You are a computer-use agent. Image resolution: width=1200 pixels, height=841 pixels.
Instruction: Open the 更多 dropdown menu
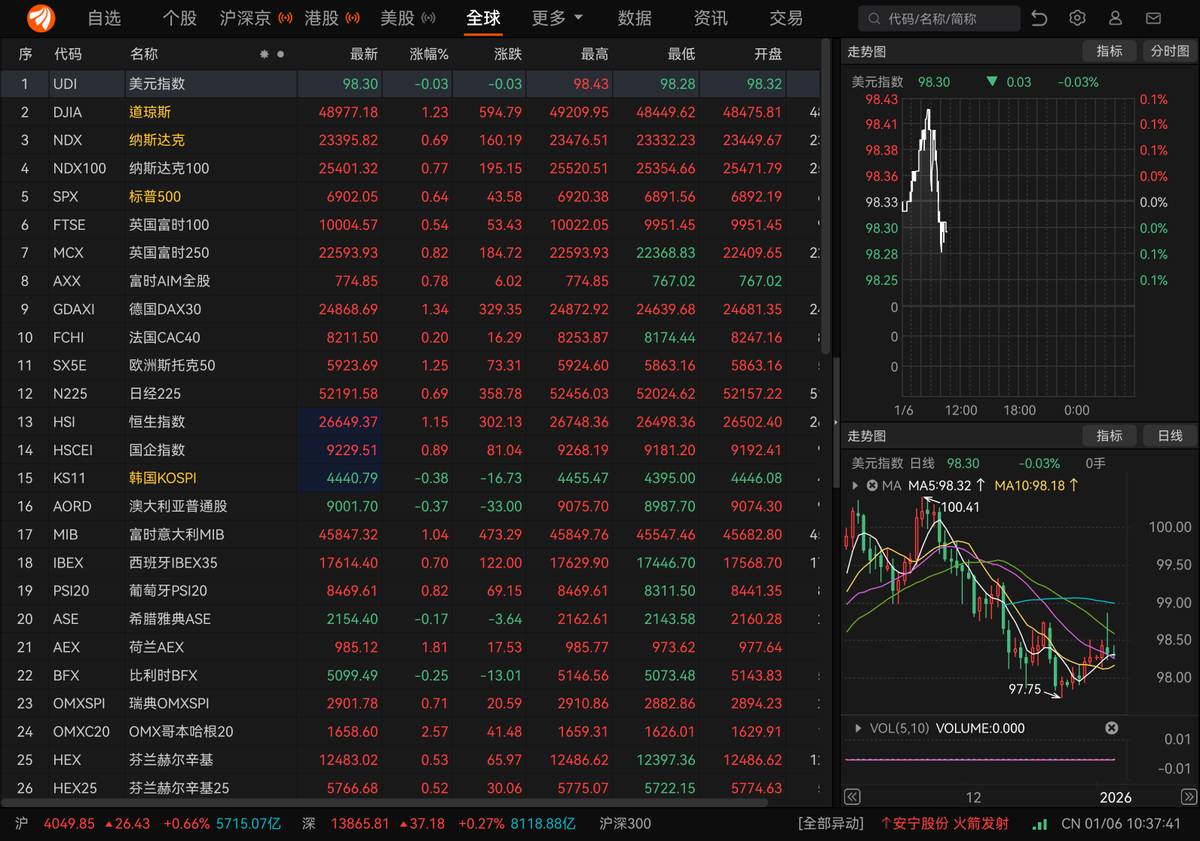tap(557, 18)
